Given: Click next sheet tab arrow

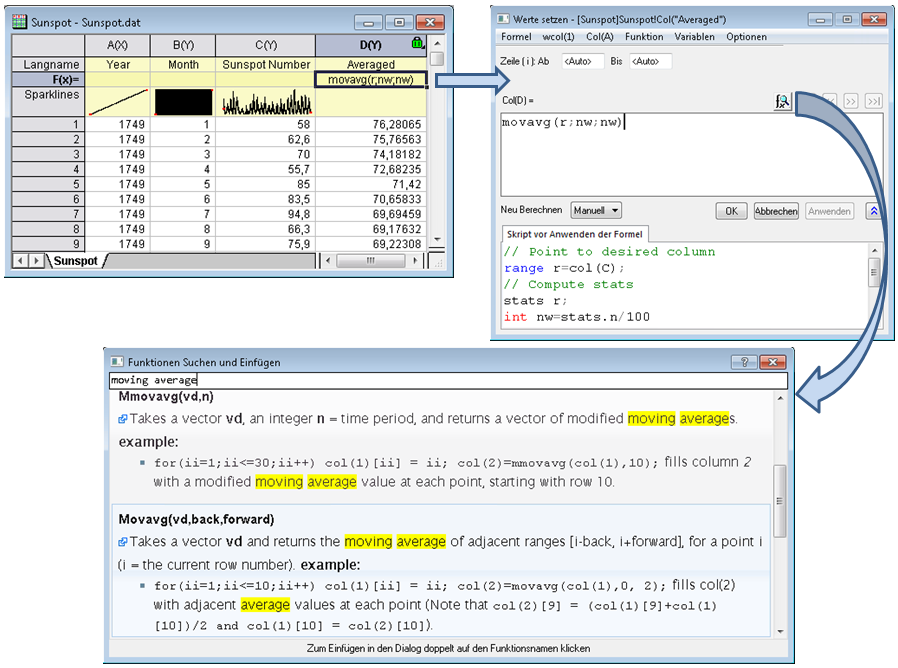Looking at the screenshot, I should (36, 261).
